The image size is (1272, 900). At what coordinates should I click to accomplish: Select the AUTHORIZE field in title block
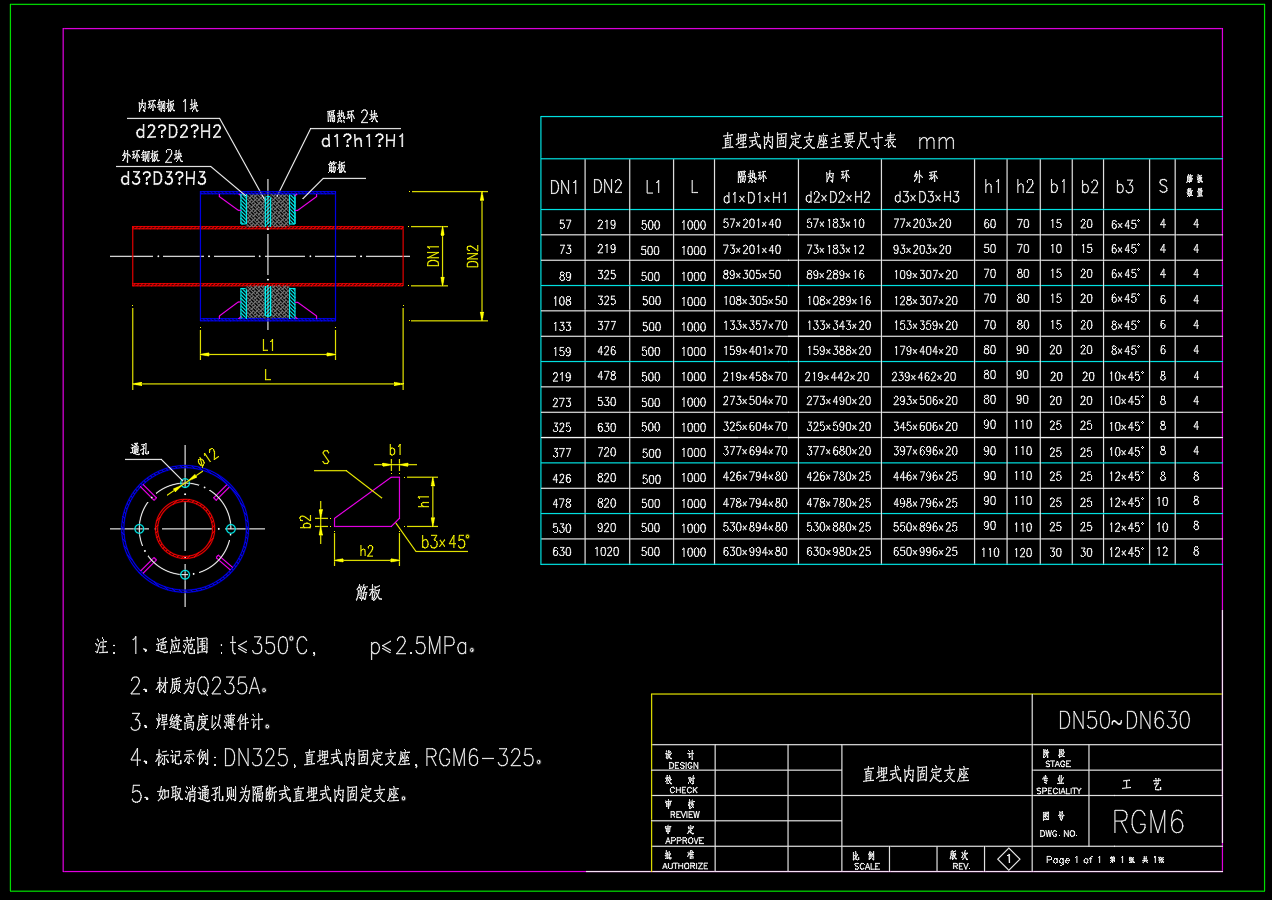684,860
